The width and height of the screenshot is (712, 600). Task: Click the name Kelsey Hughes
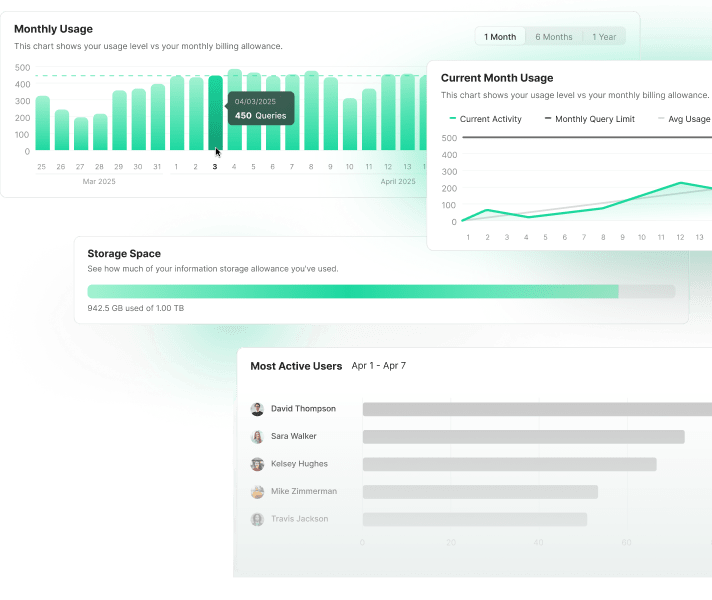299,464
